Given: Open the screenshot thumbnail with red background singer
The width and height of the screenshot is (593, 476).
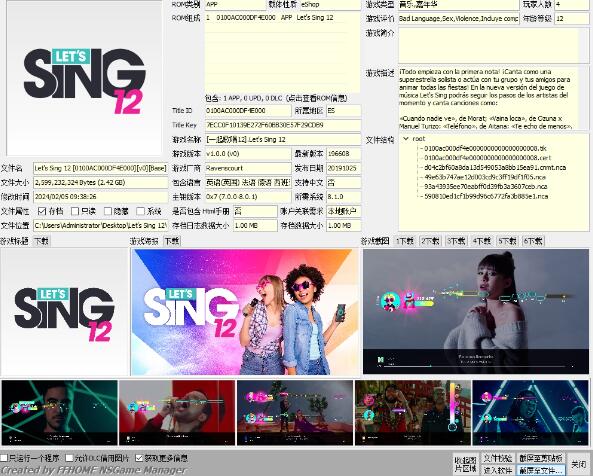Looking at the screenshot, I should 177,412.
